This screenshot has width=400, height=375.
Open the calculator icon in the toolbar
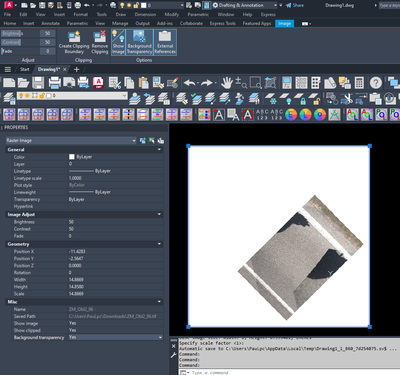click(x=359, y=83)
